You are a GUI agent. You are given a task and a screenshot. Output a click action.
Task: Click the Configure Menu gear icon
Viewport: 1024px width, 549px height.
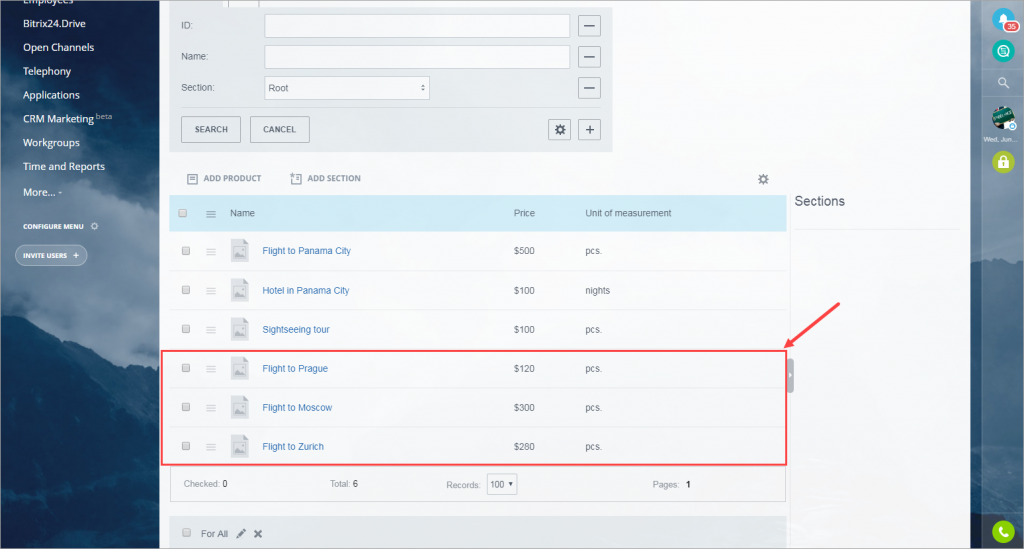coord(95,226)
